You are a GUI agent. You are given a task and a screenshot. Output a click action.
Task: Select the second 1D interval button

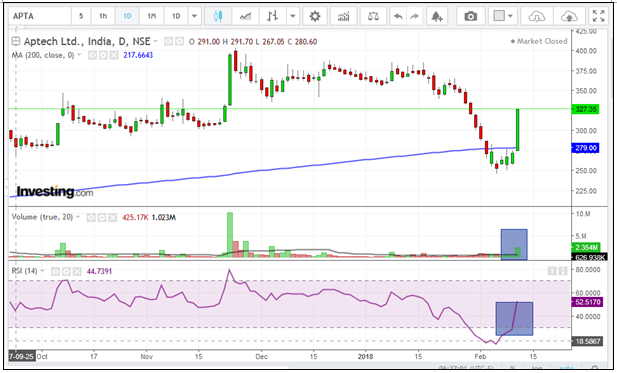click(x=176, y=16)
